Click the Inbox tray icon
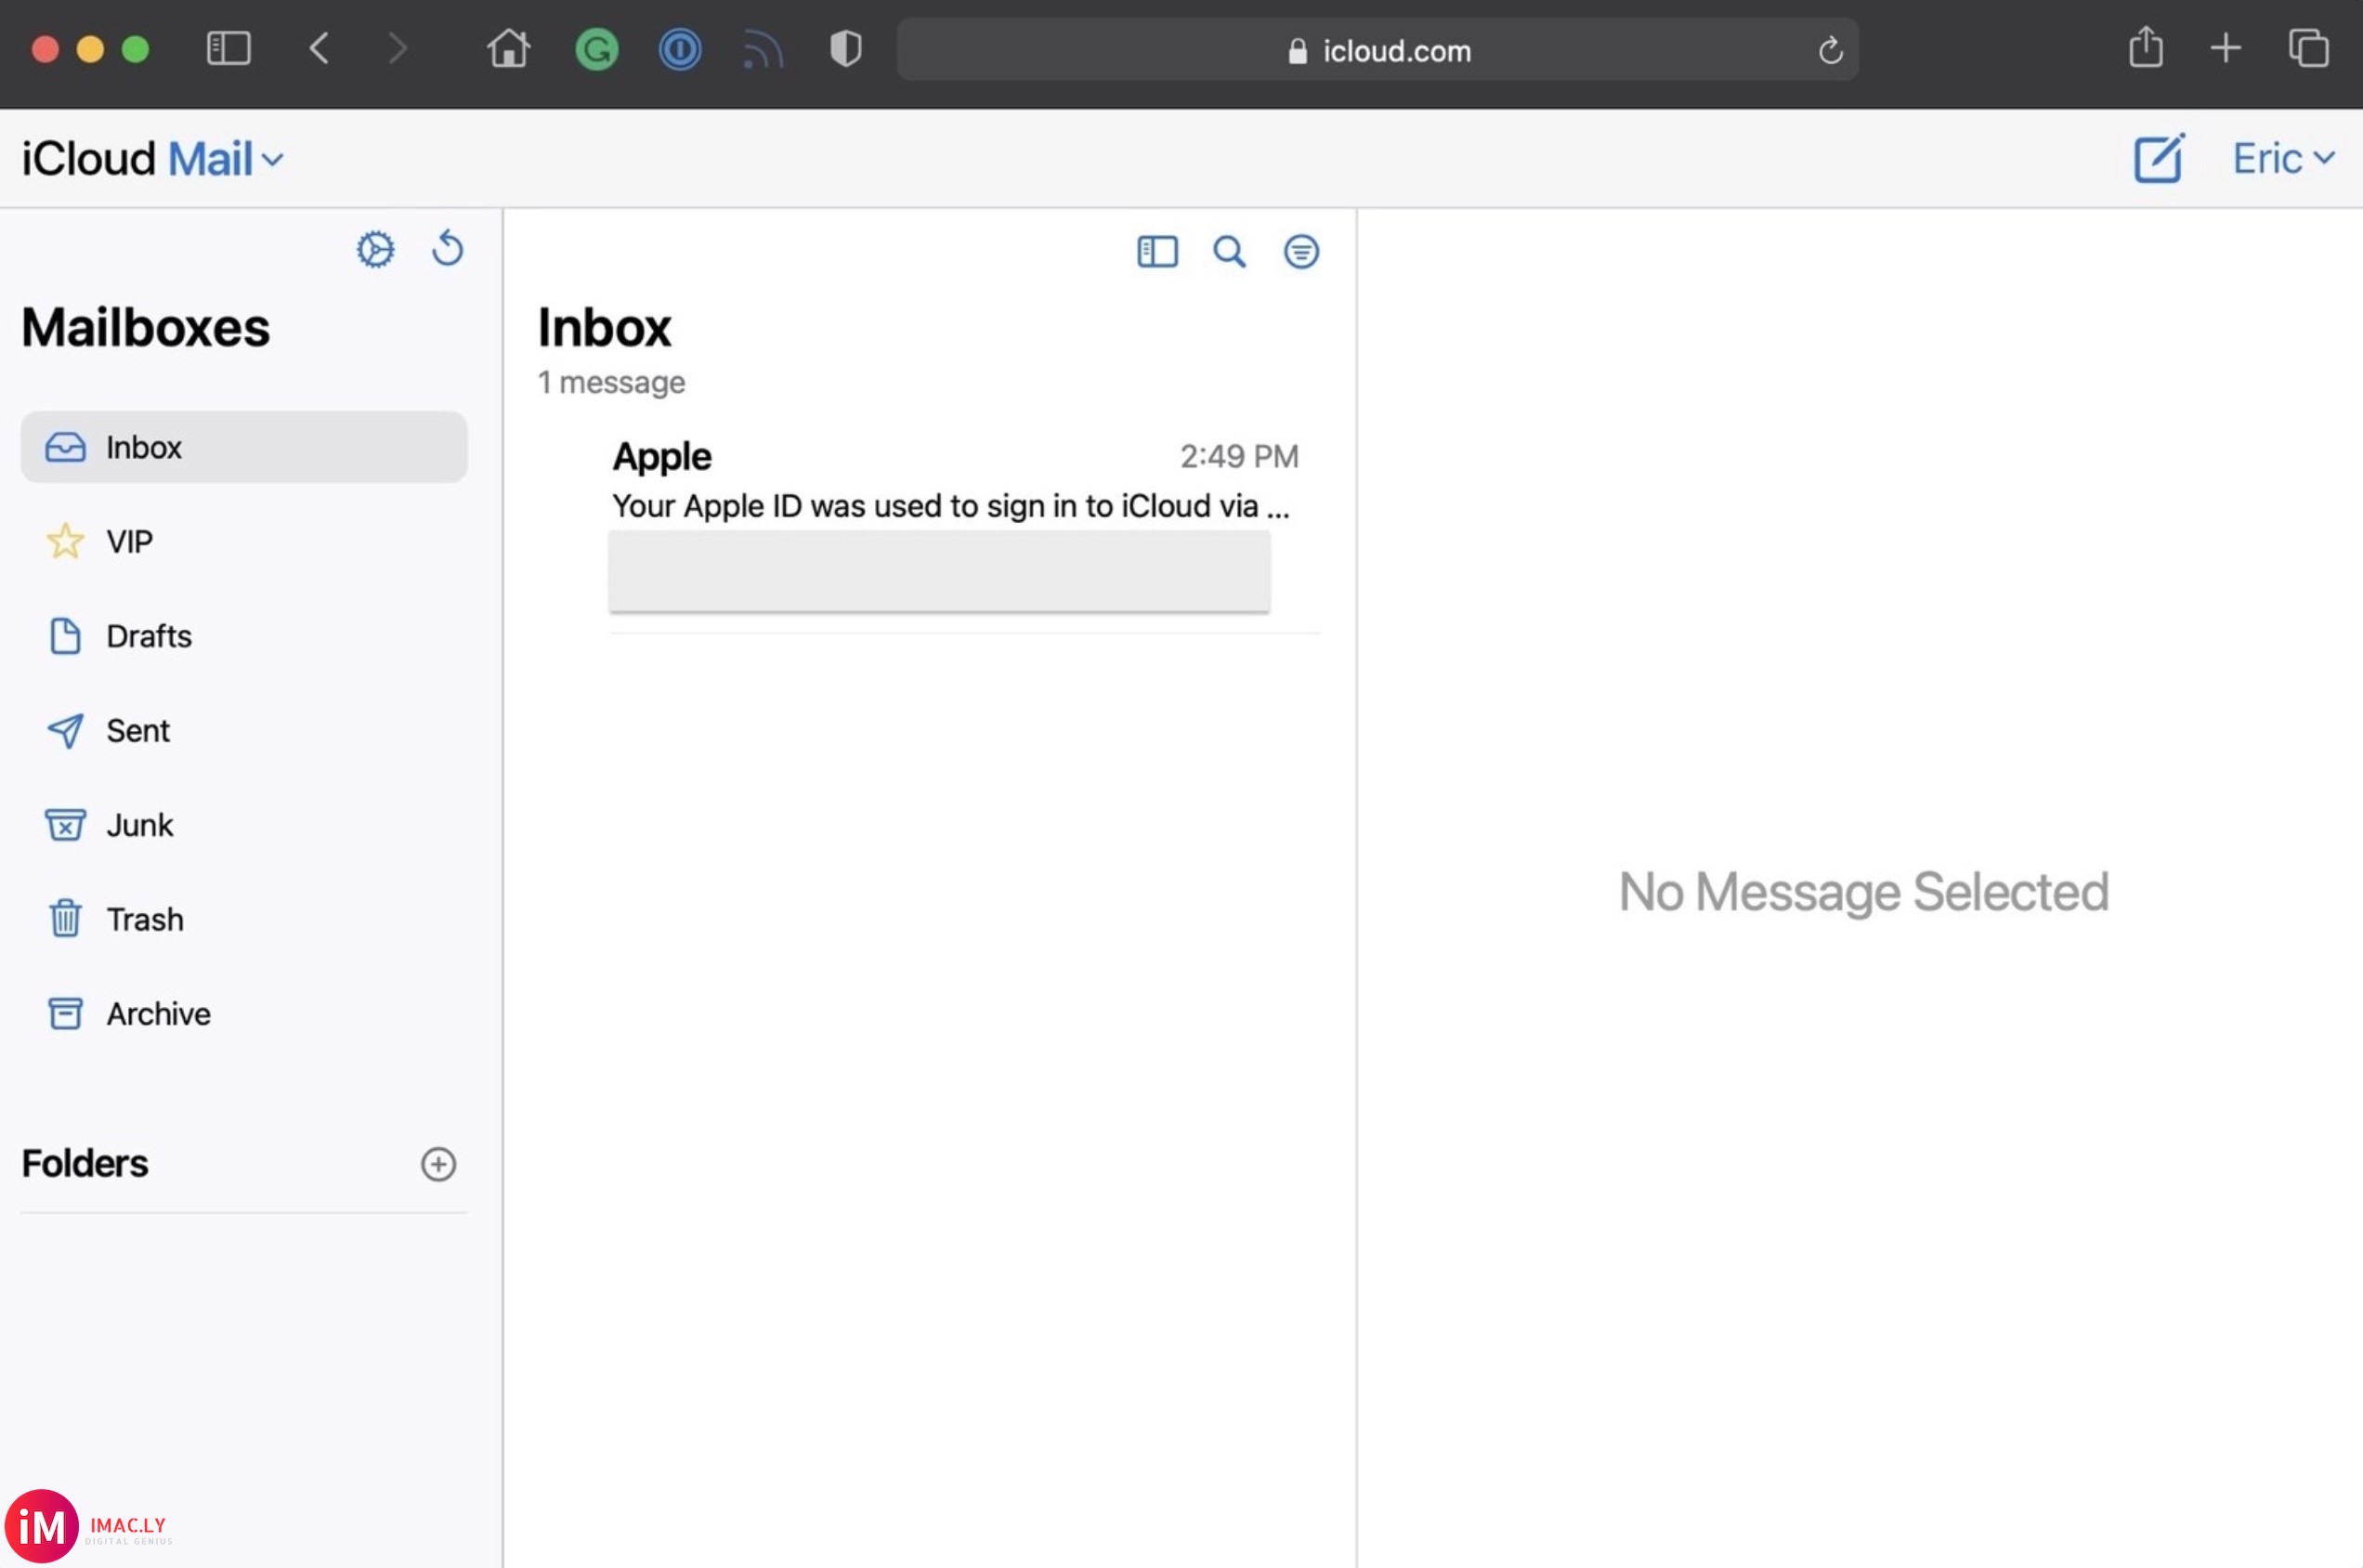2363x1568 pixels. [x=65, y=447]
